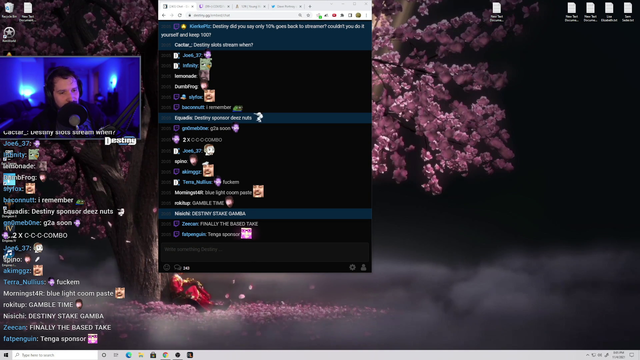Open Windows notification center
The width and height of the screenshot is (640, 360).
[x=632, y=355]
